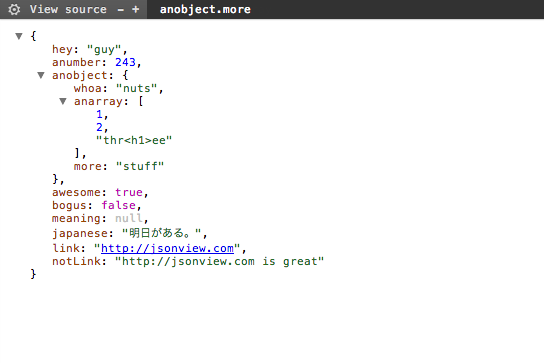
Task: Collapse the root object triangle
Action: [19, 36]
